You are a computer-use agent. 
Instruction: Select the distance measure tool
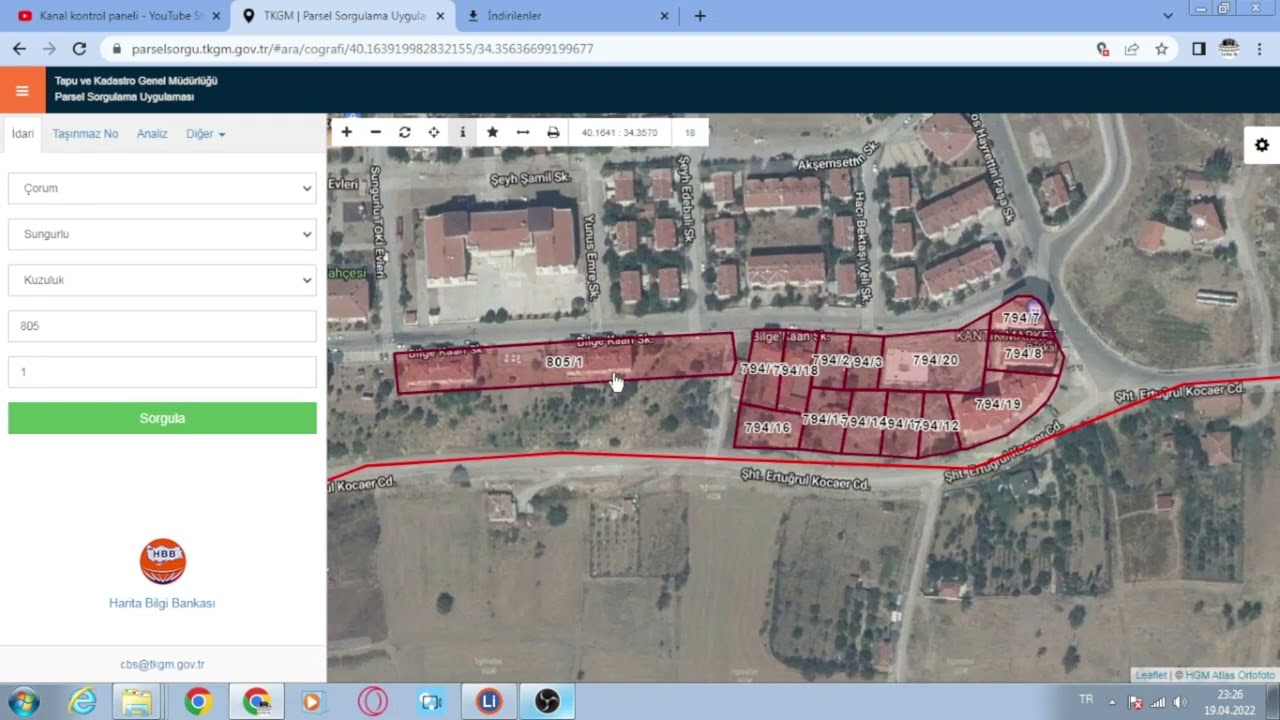[x=522, y=132]
